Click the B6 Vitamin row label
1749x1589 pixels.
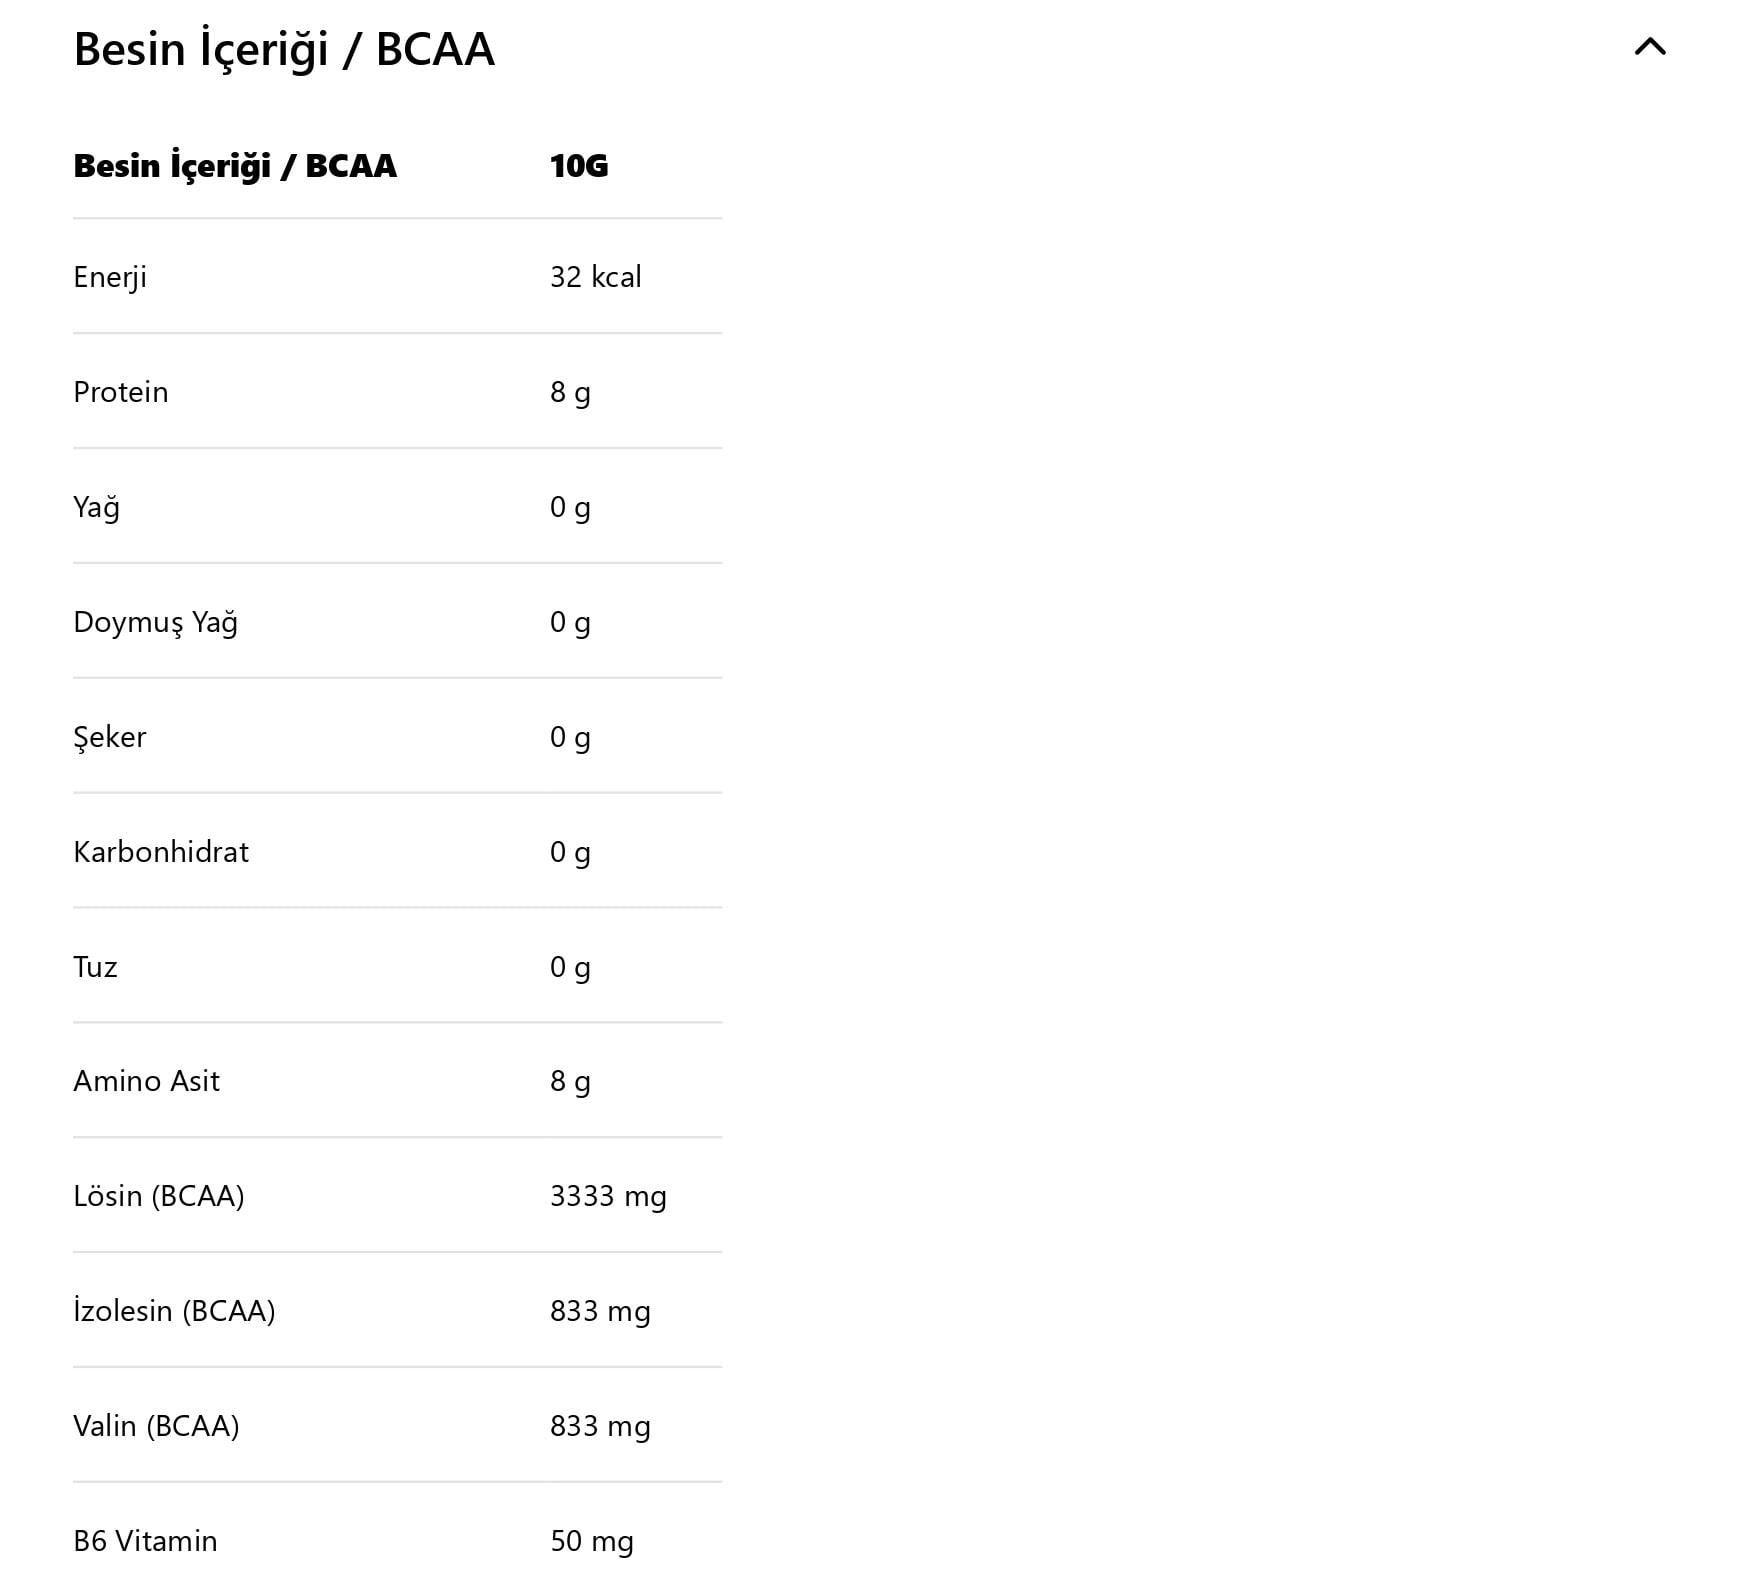click(146, 1541)
